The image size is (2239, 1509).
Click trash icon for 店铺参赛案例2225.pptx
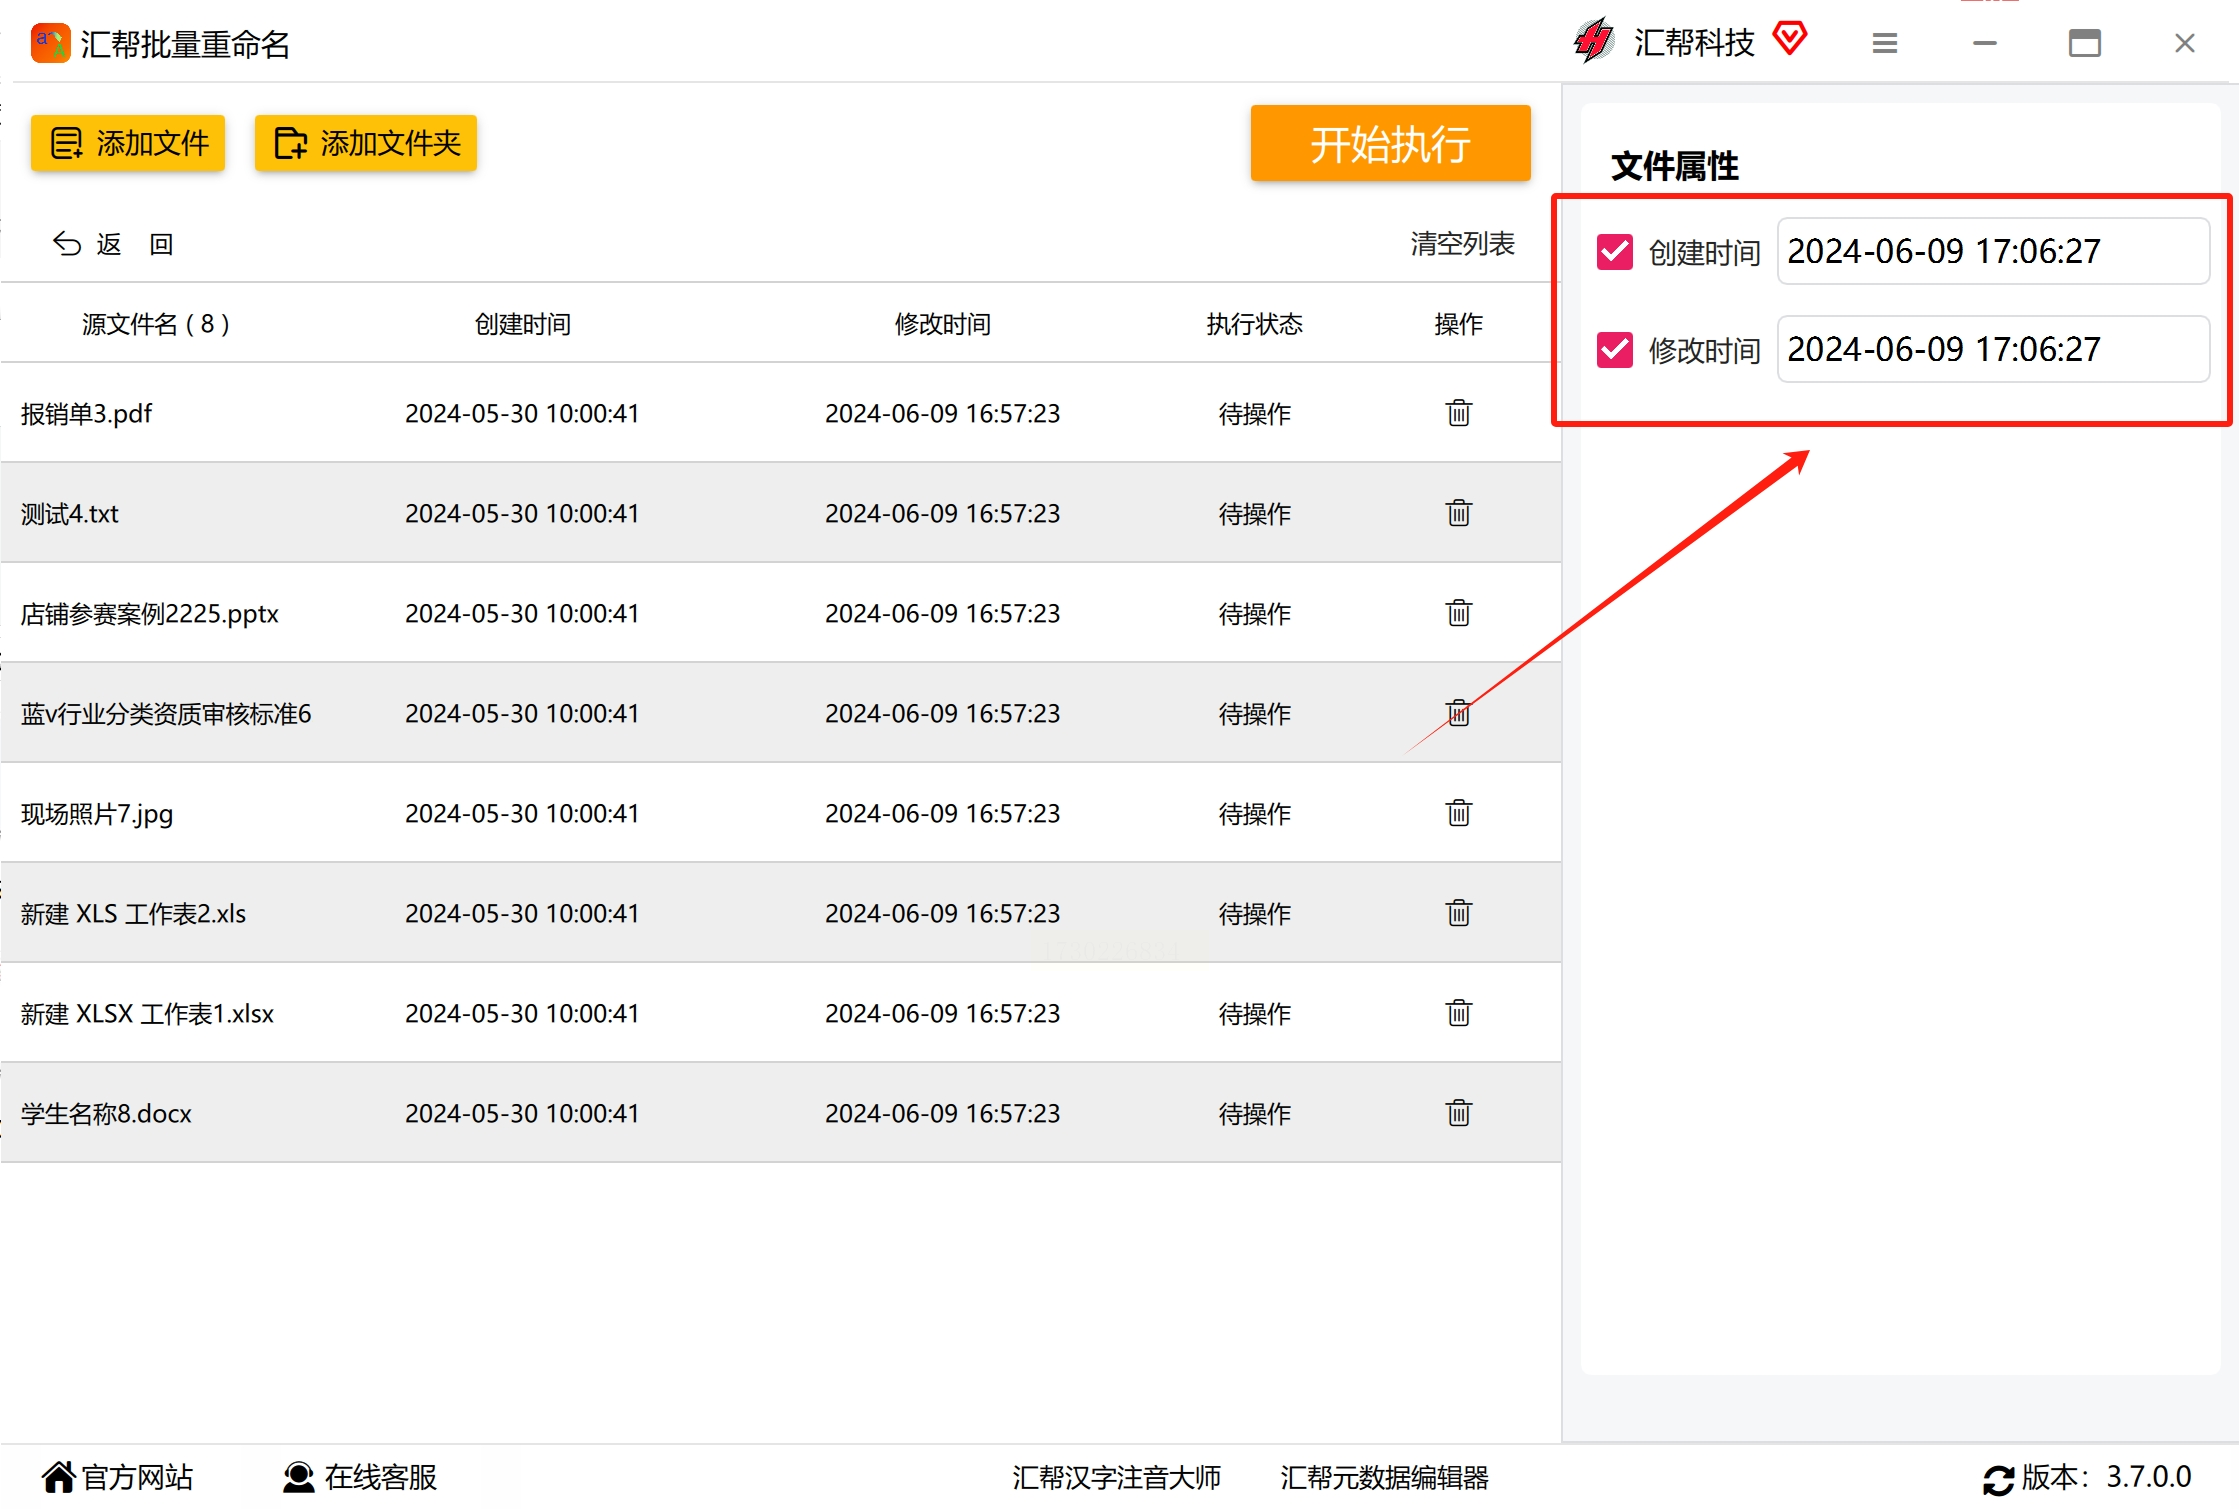click(1458, 612)
